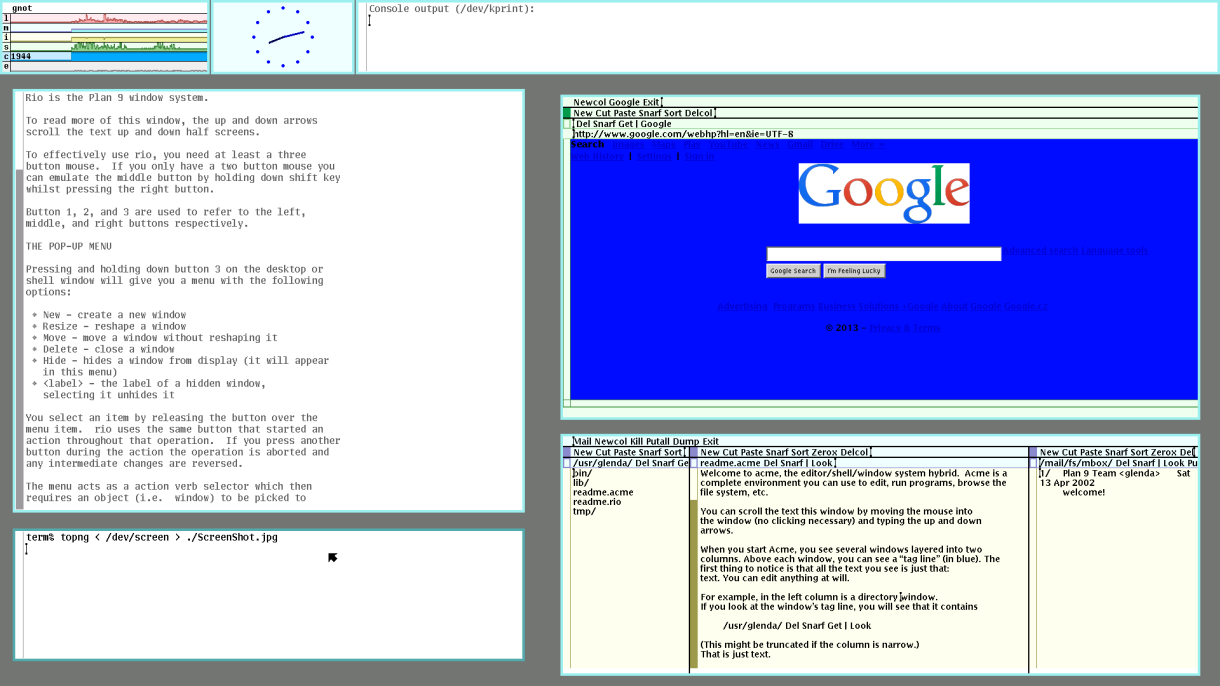Click the purple column handle above readme.acme

[x=694, y=452]
